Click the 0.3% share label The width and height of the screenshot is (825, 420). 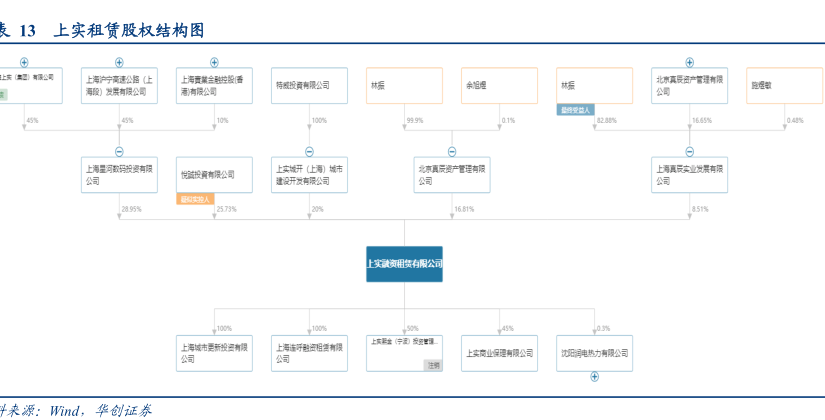click(x=603, y=329)
